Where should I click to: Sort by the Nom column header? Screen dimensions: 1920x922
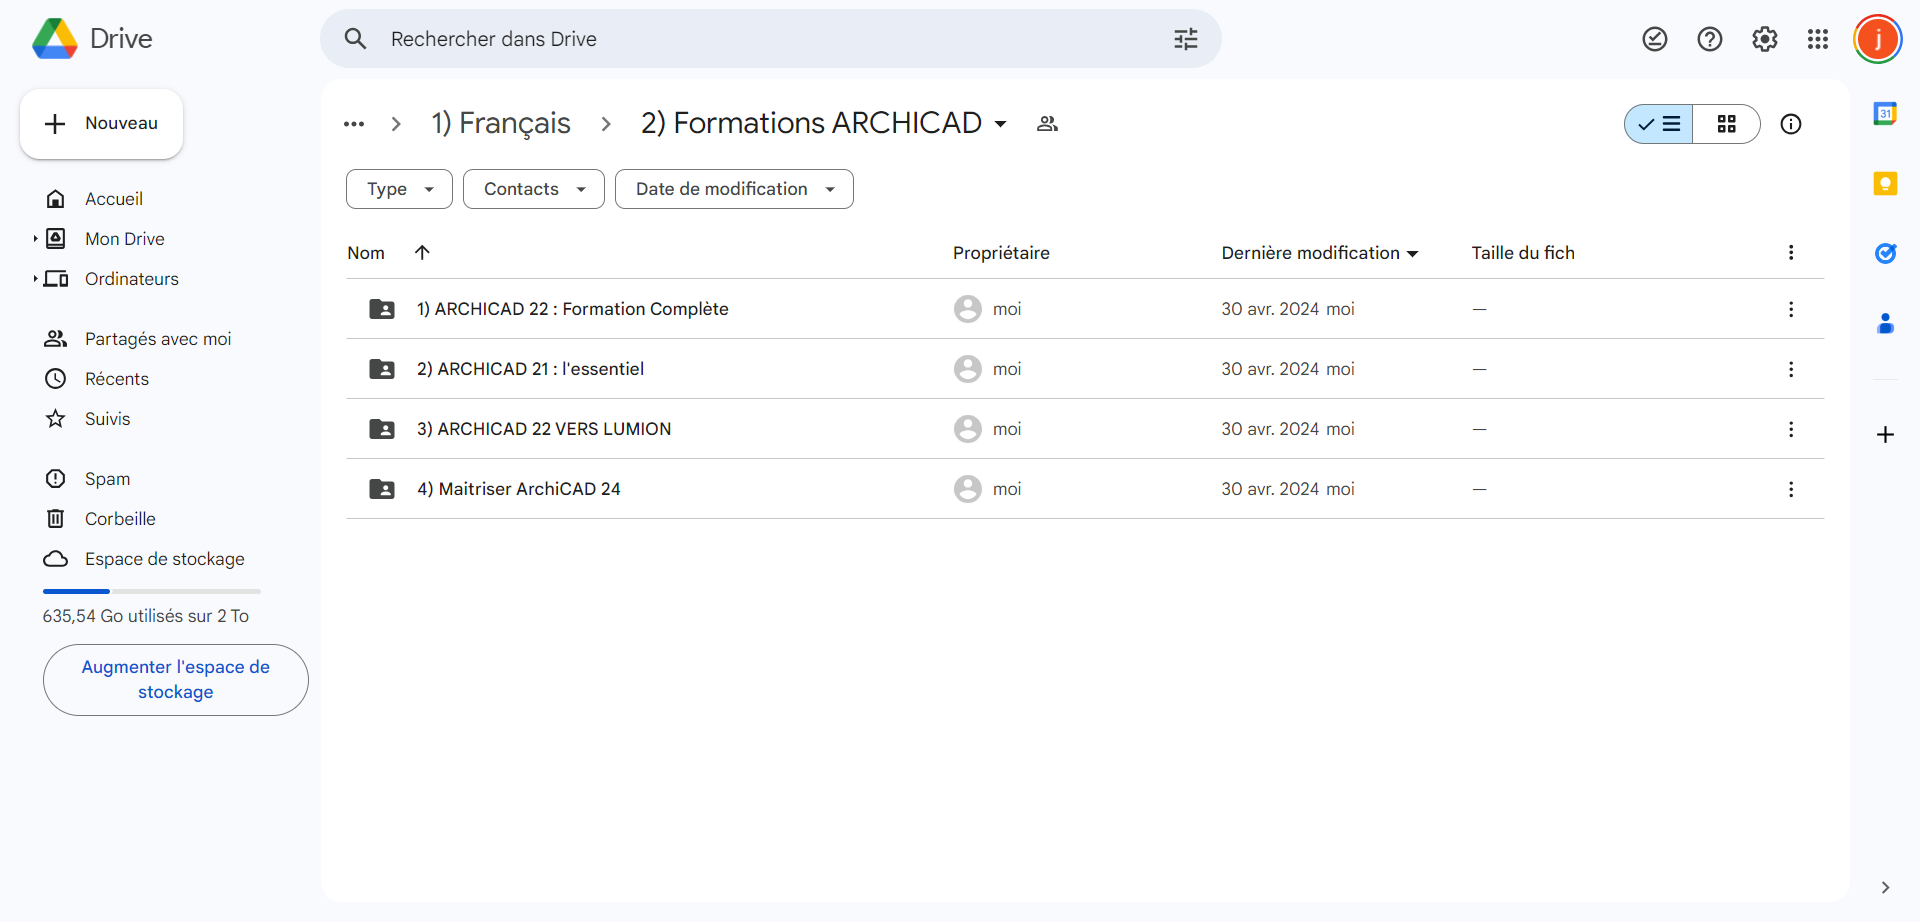tap(366, 253)
